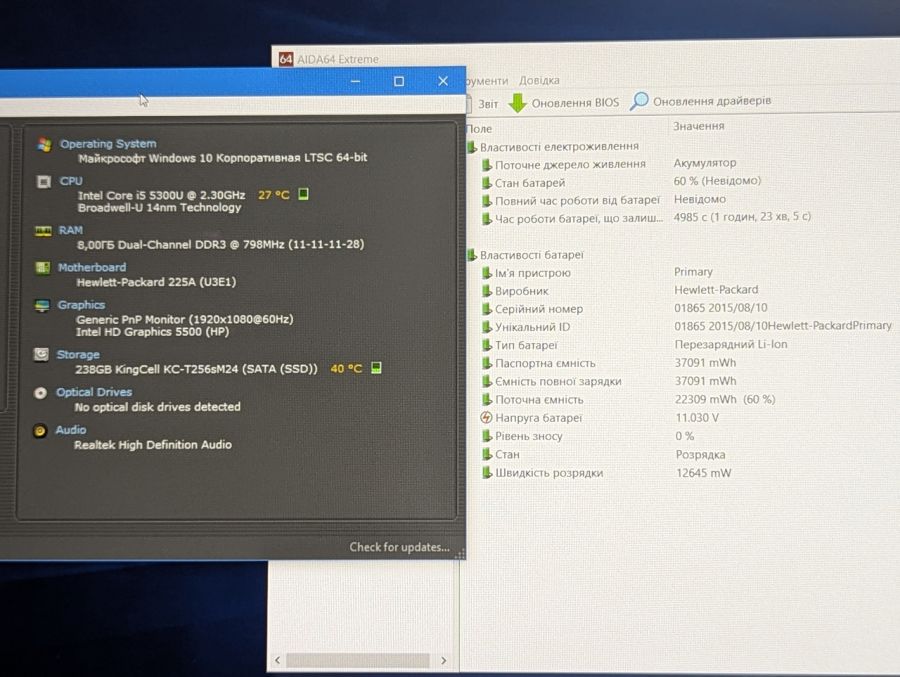900x677 pixels.
Task: Click the value 60 % (Невідомо)
Action: [x=717, y=181]
